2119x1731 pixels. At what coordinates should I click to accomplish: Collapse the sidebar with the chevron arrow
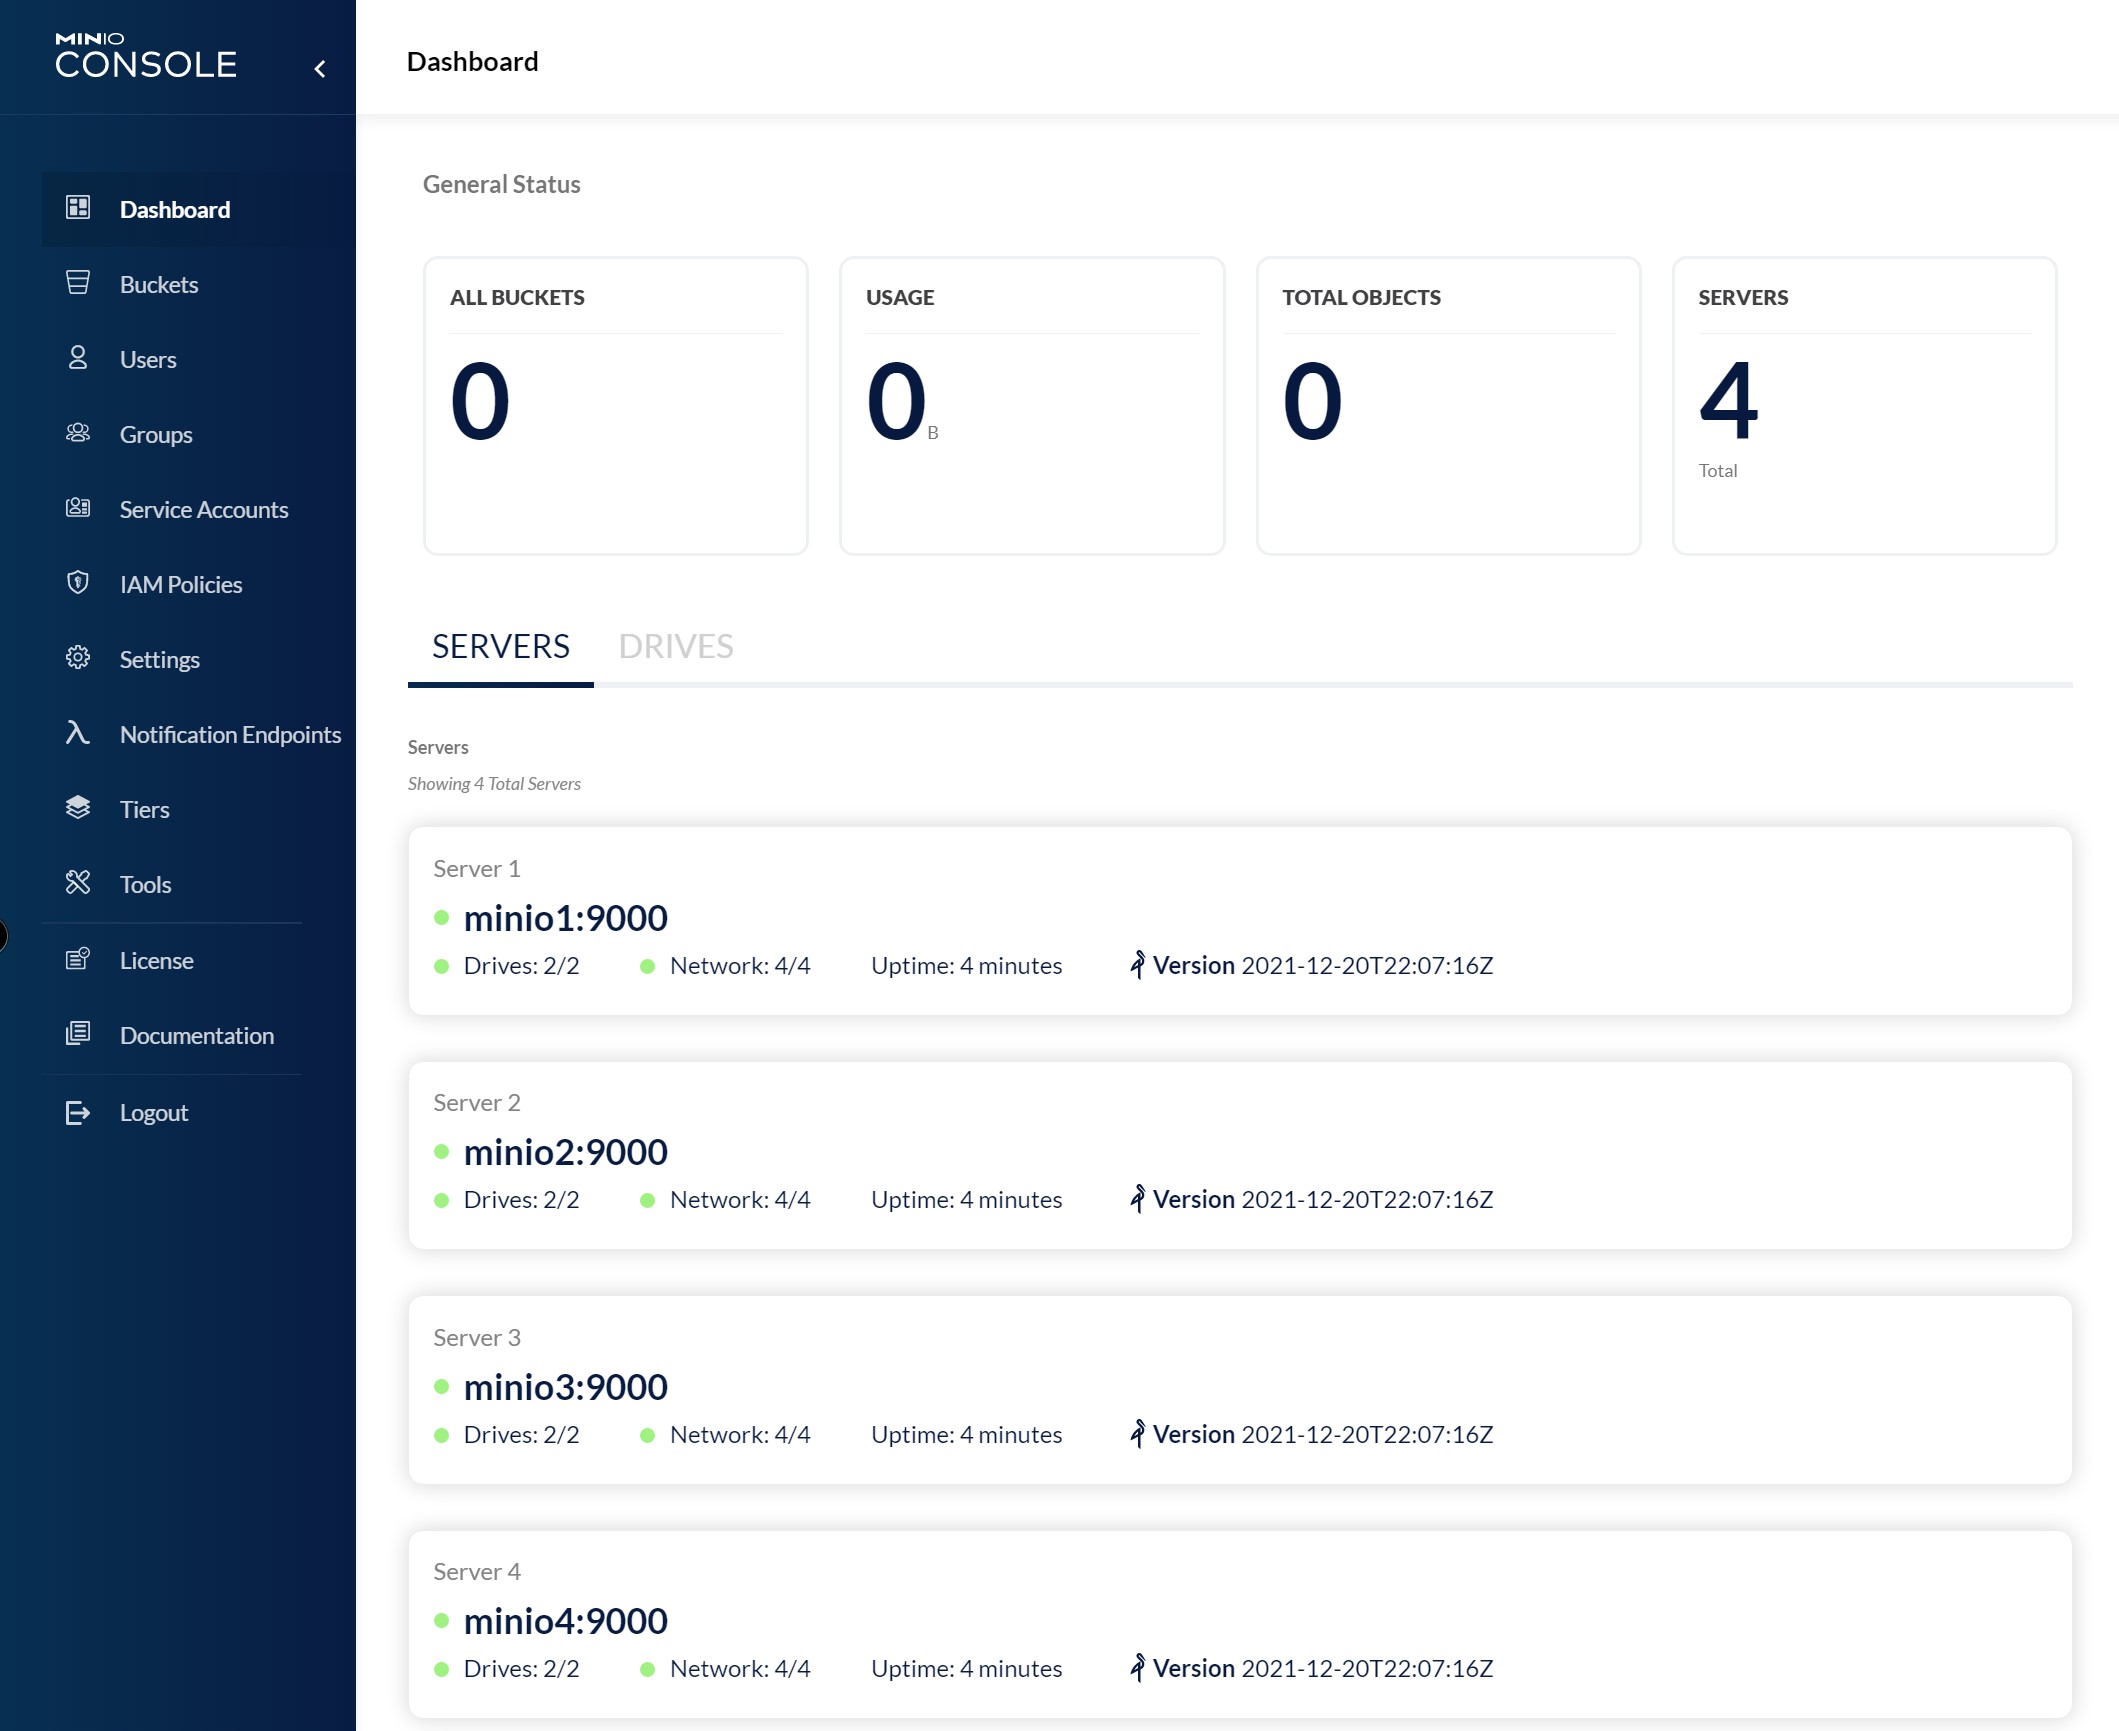320,68
